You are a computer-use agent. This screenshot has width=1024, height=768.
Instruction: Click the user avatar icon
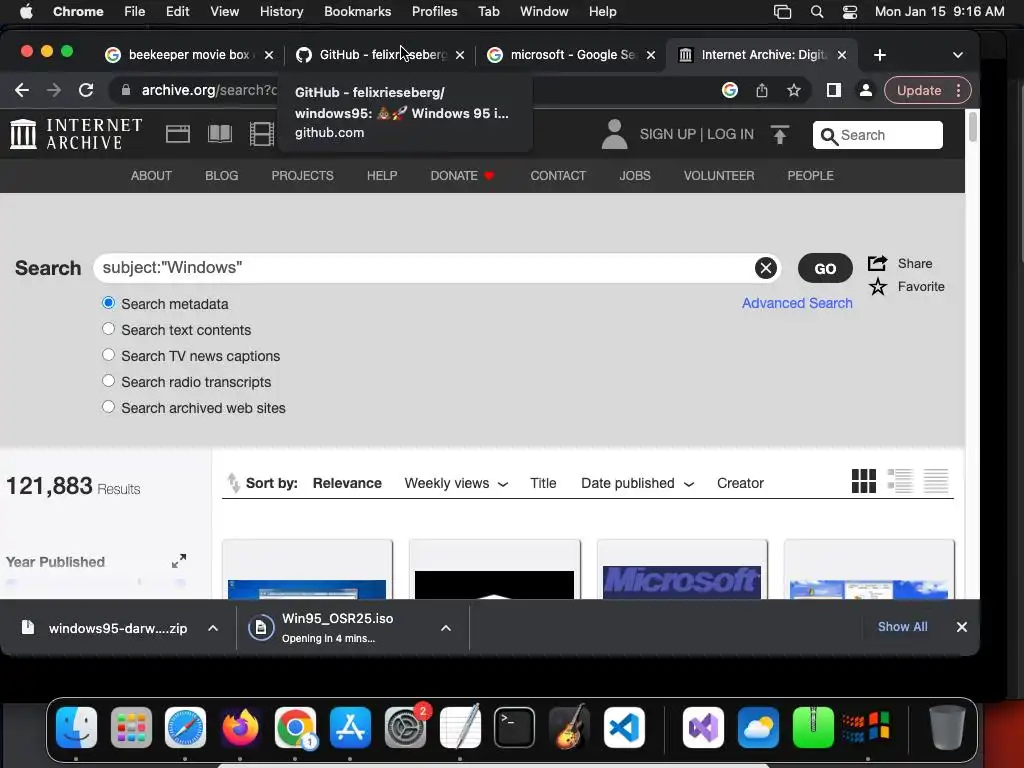(614, 134)
